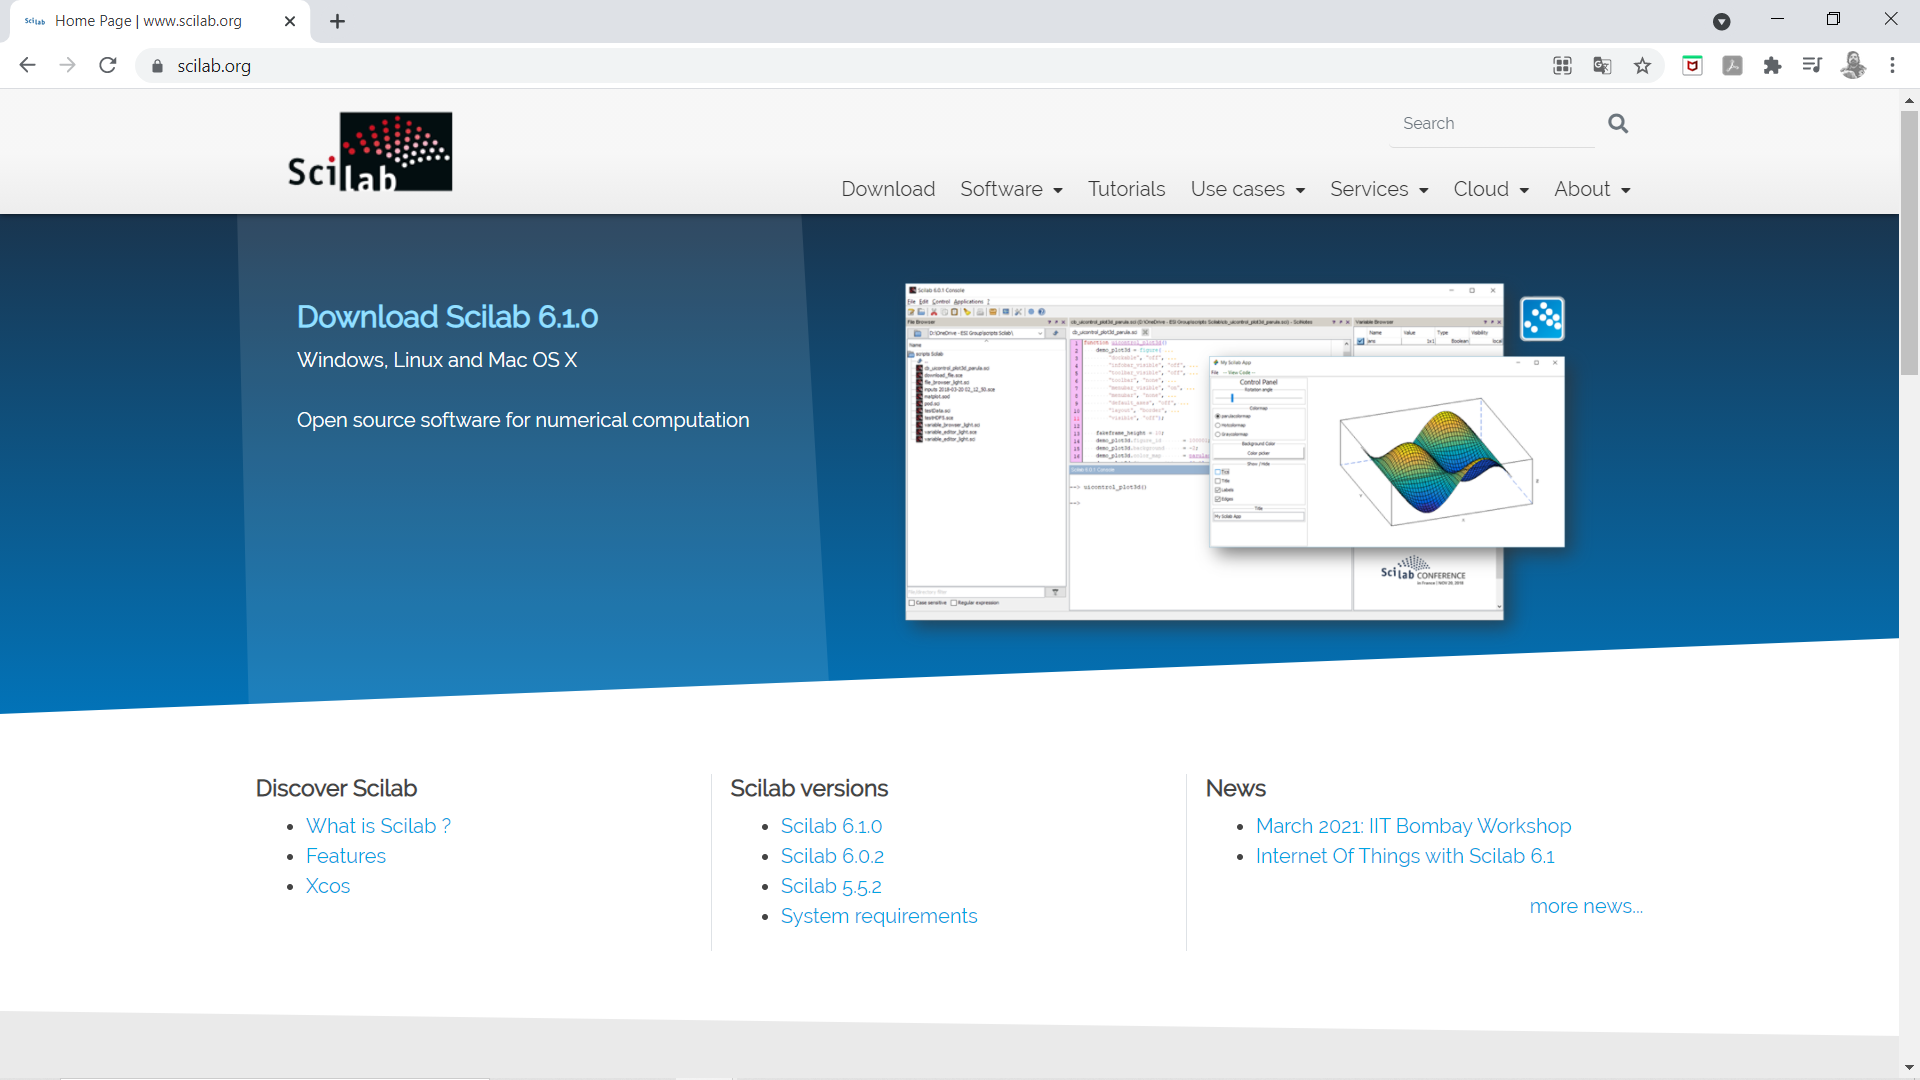Click the Download Scilab 6.1.0 link
This screenshot has width=1920, height=1080.
coord(447,317)
